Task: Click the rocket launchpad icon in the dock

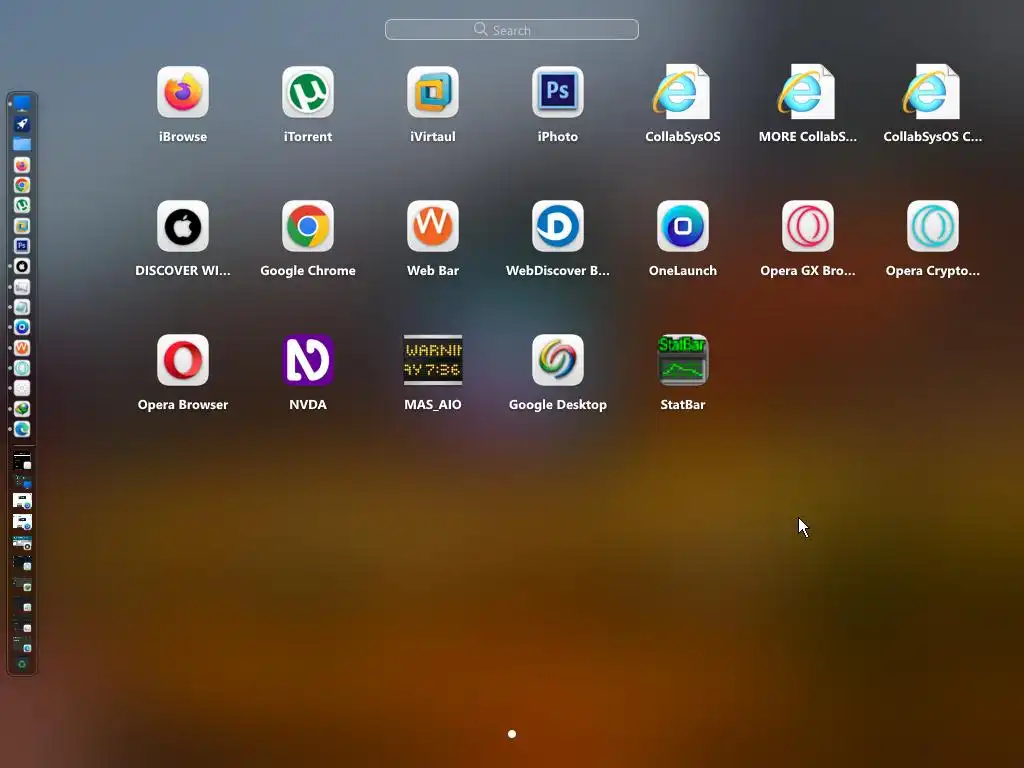Action: pyautogui.click(x=22, y=123)
